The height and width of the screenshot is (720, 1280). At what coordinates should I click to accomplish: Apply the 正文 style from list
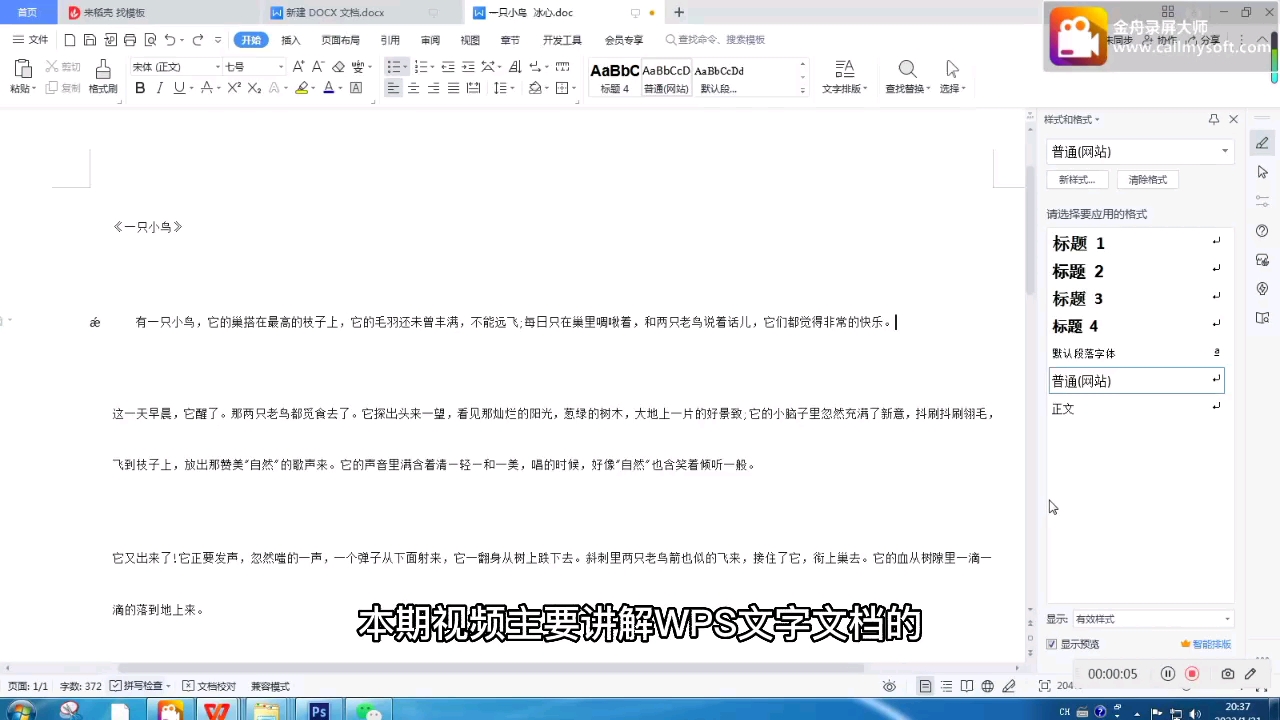(x=1136, y=408)
